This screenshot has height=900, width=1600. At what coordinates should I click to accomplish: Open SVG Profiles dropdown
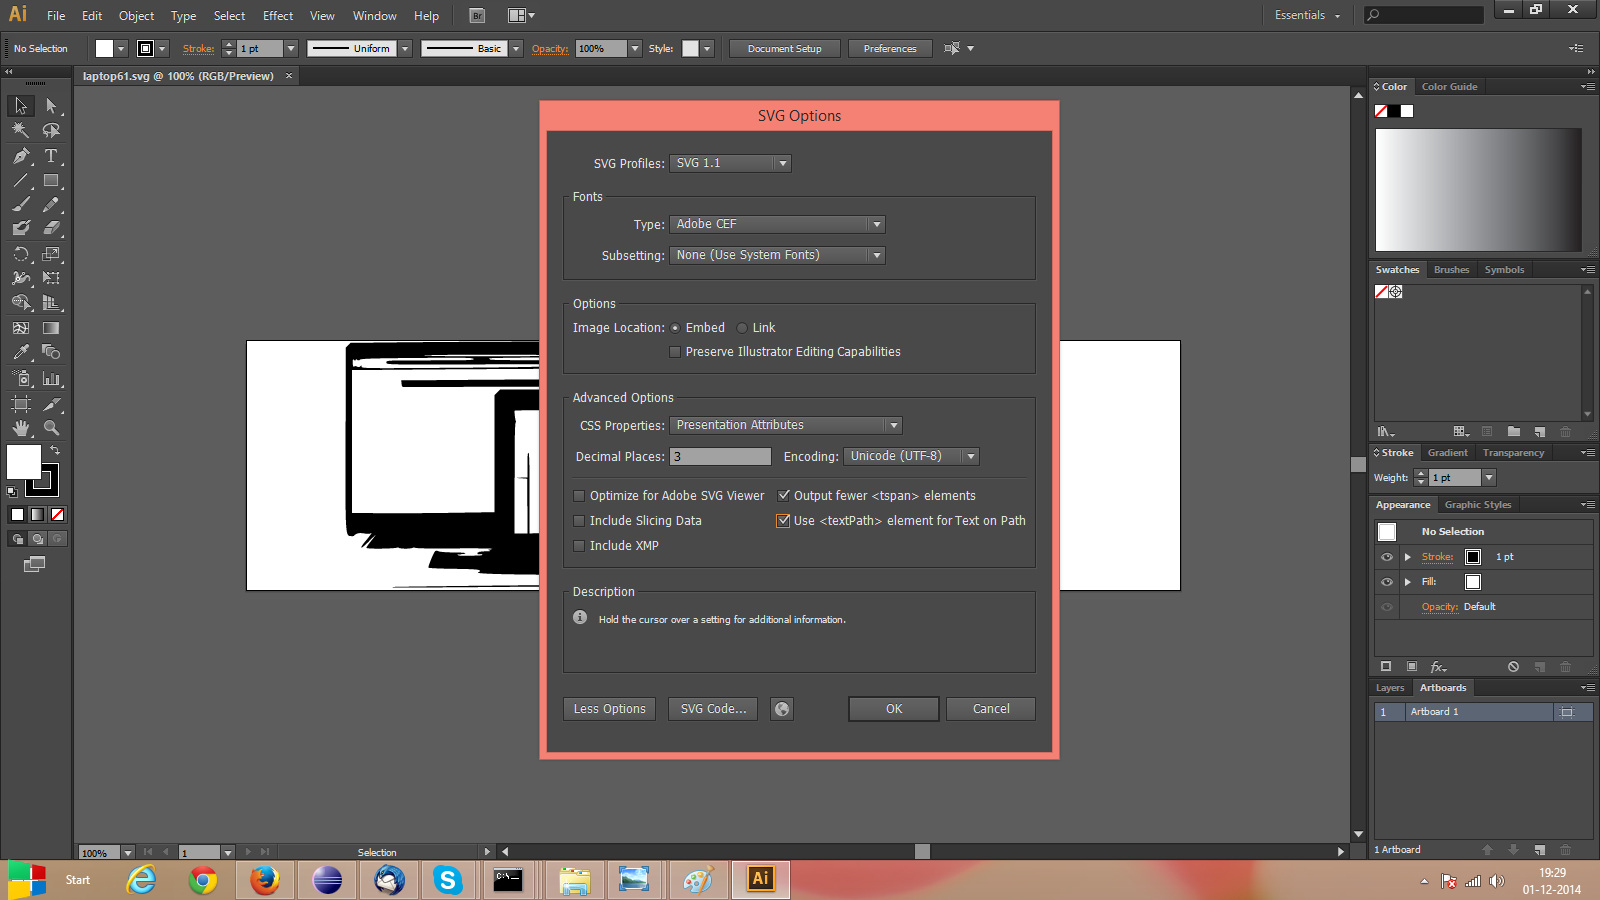[730, 163]
